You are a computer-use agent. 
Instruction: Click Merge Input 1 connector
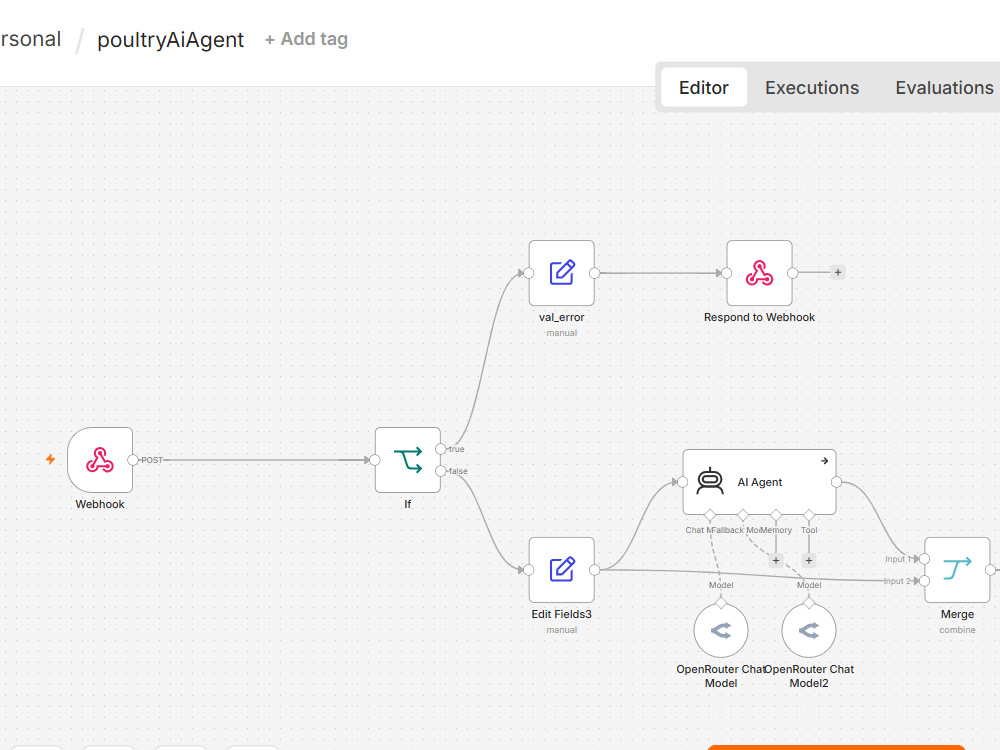coord(924,559)
